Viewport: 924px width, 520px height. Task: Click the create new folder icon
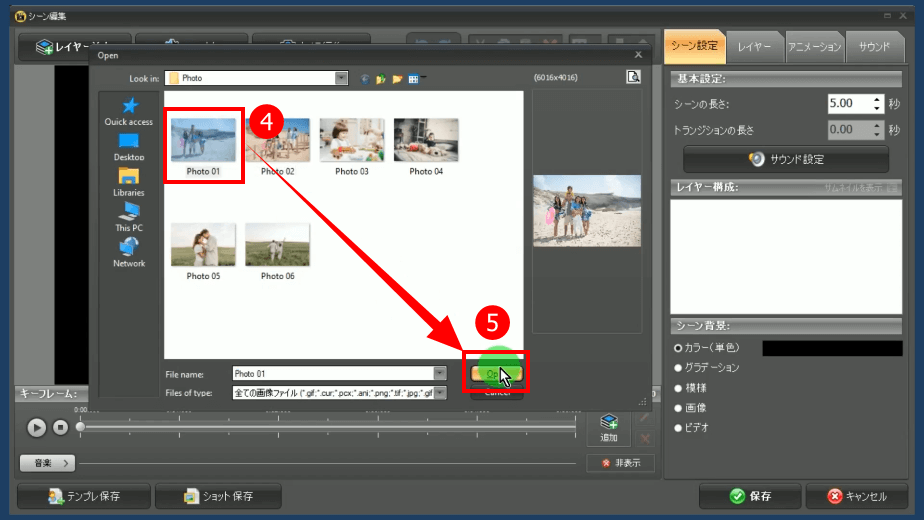pos(397,78)
